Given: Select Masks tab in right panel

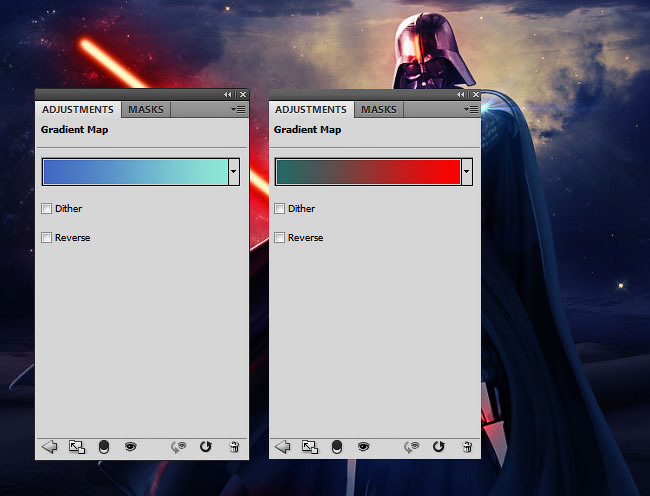Looking at the screenshot, I should tap(379, 110).
